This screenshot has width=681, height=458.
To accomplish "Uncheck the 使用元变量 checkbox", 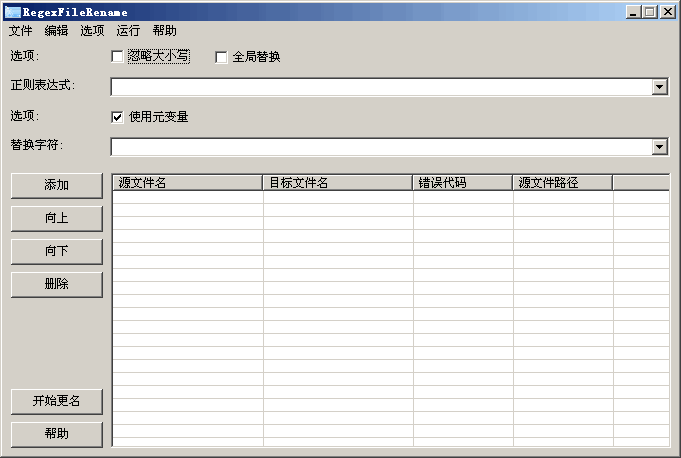I will point(117,117).
